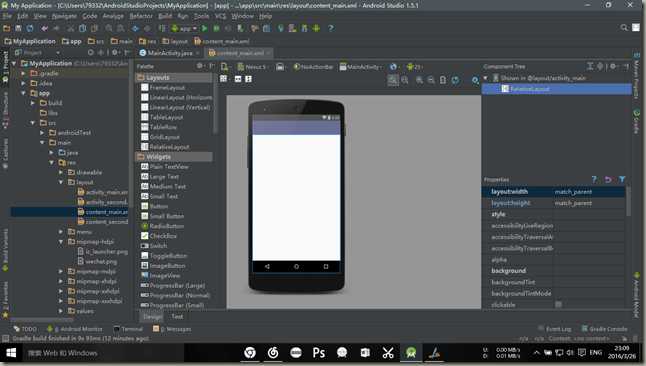Click the Cut scissors toolbar icon

(70, 28)
